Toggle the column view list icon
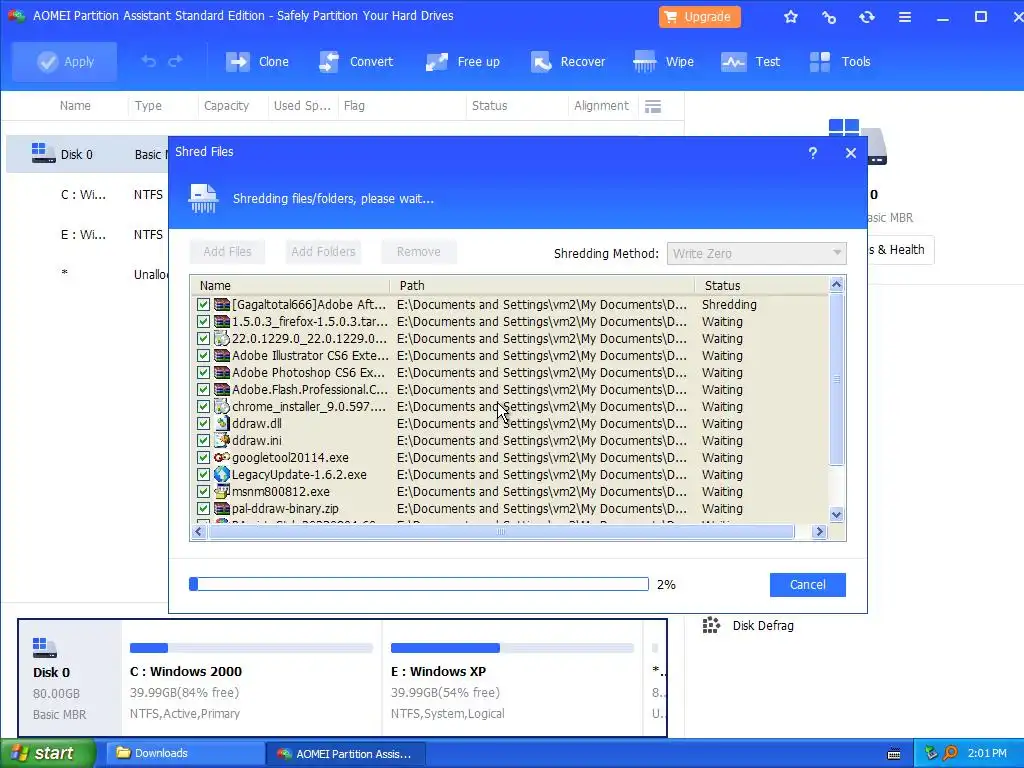 [x=653, y=106]
